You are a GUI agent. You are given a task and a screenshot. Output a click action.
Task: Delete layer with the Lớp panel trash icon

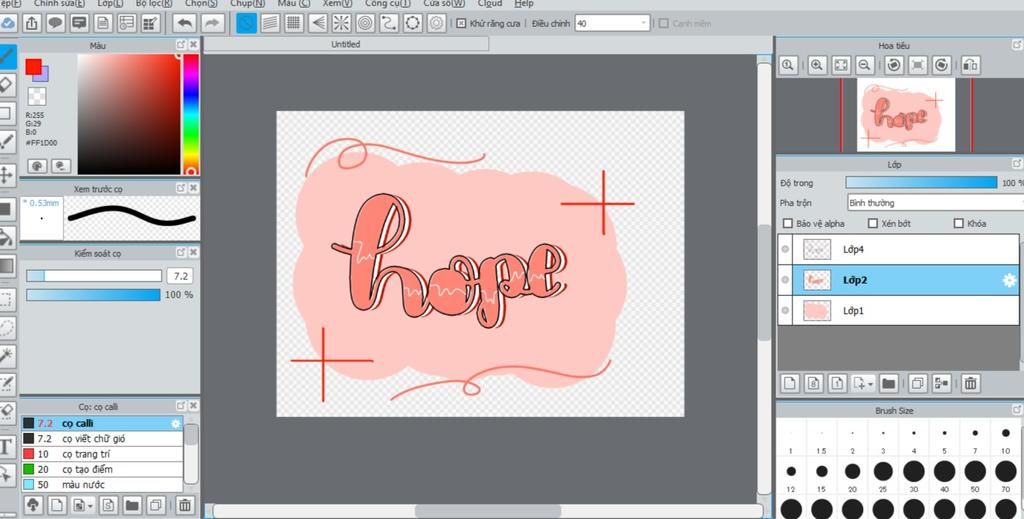(970, 383)
